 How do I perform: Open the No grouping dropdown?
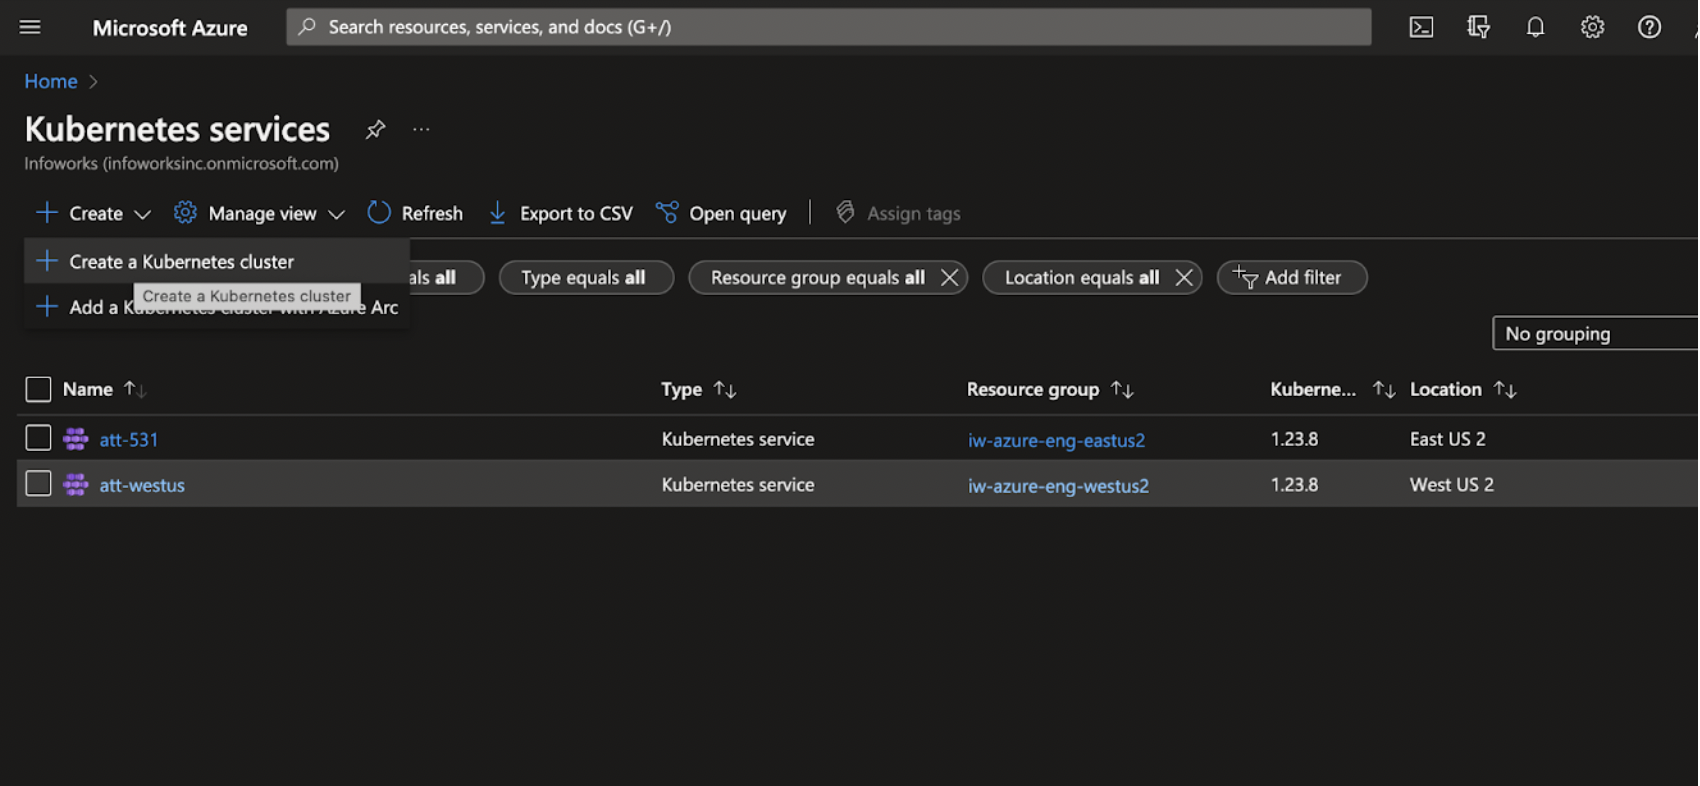pyautogui.click(x=1595, y=334)
